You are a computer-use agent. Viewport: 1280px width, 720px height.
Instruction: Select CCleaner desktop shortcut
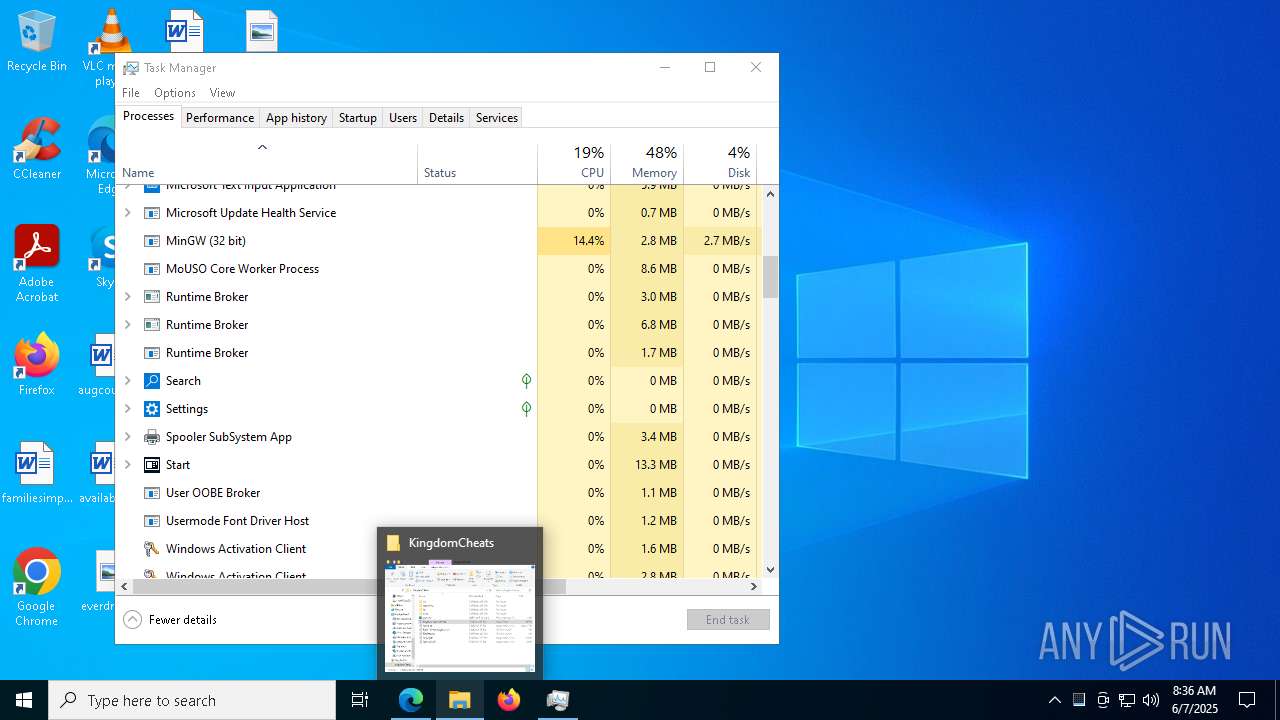coord(37,150)
